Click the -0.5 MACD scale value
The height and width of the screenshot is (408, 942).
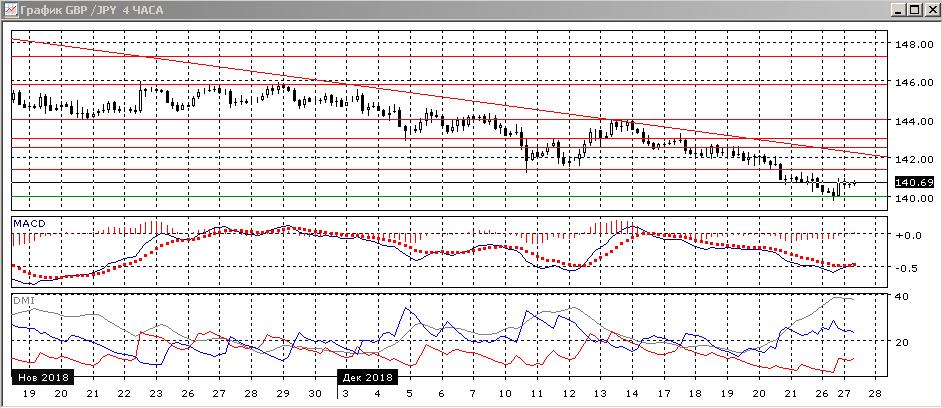909,267
